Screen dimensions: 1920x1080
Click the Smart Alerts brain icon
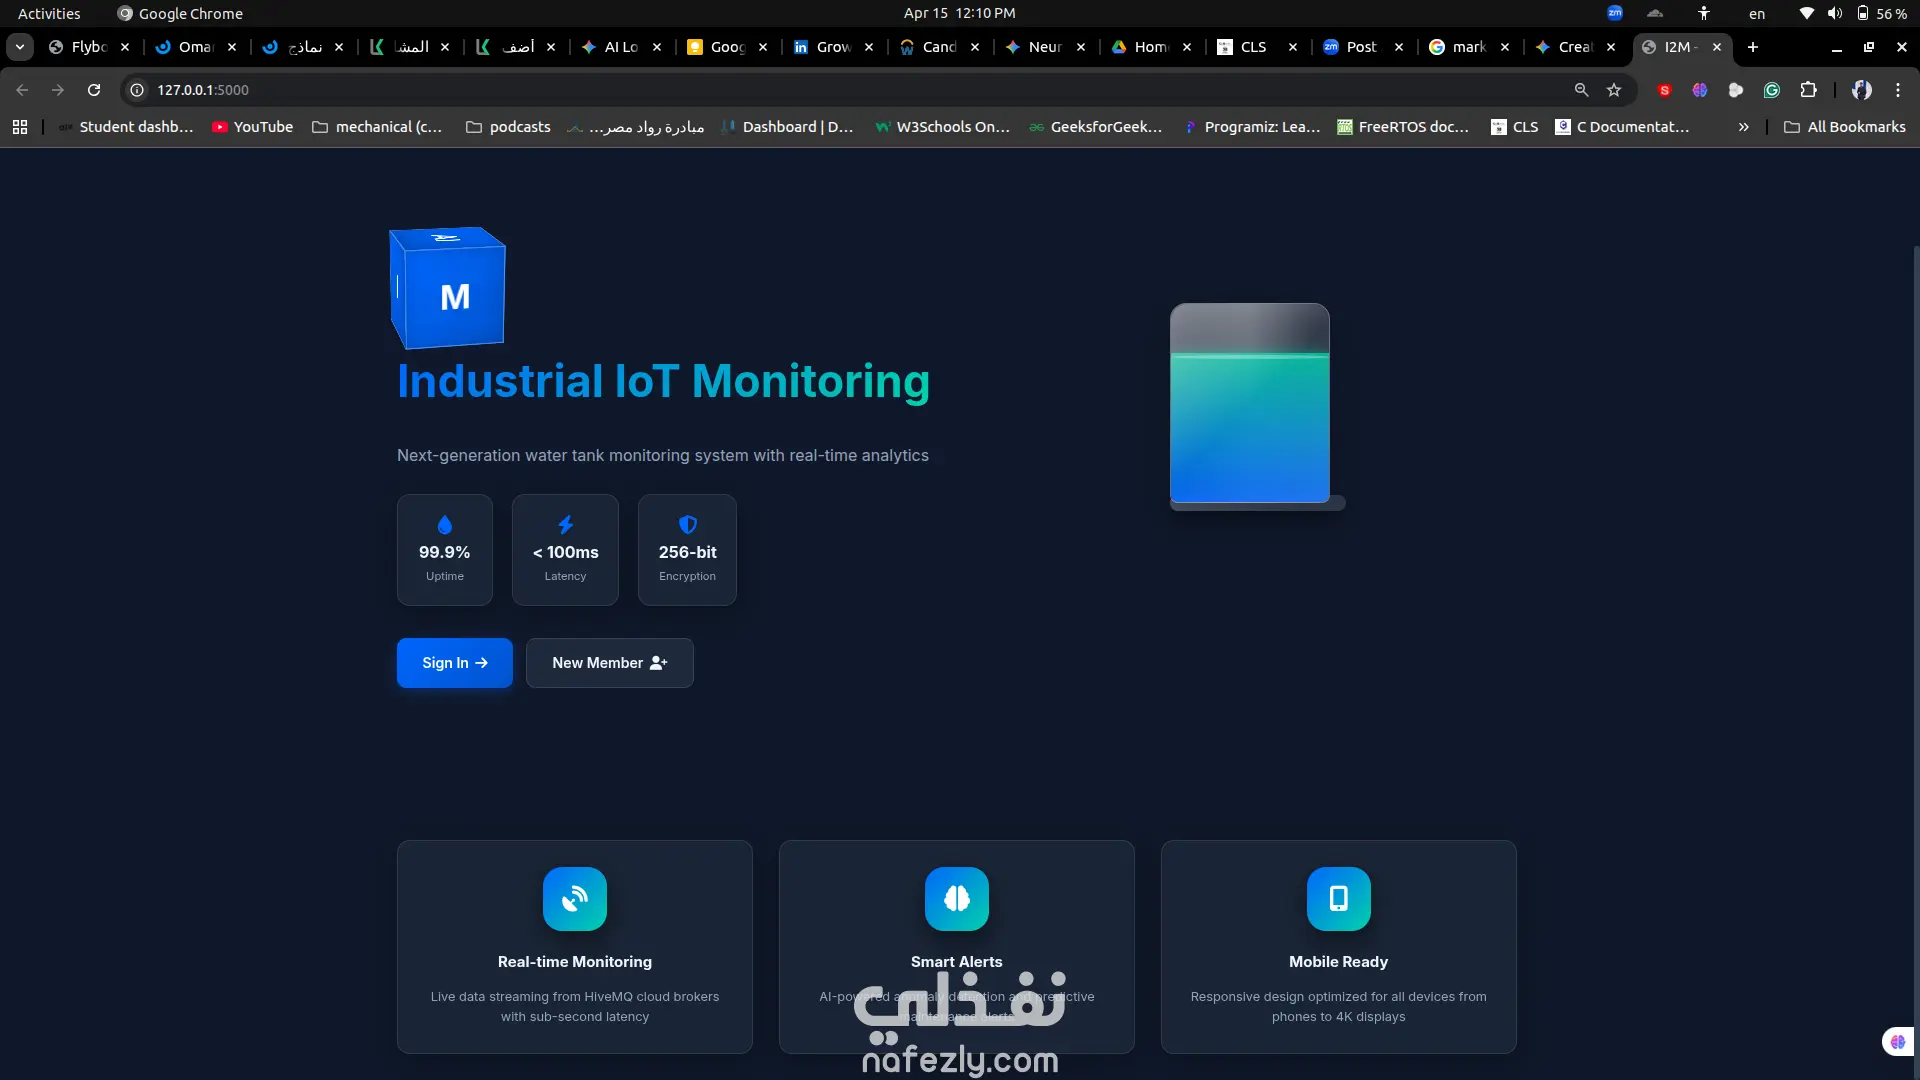point(956,898)
